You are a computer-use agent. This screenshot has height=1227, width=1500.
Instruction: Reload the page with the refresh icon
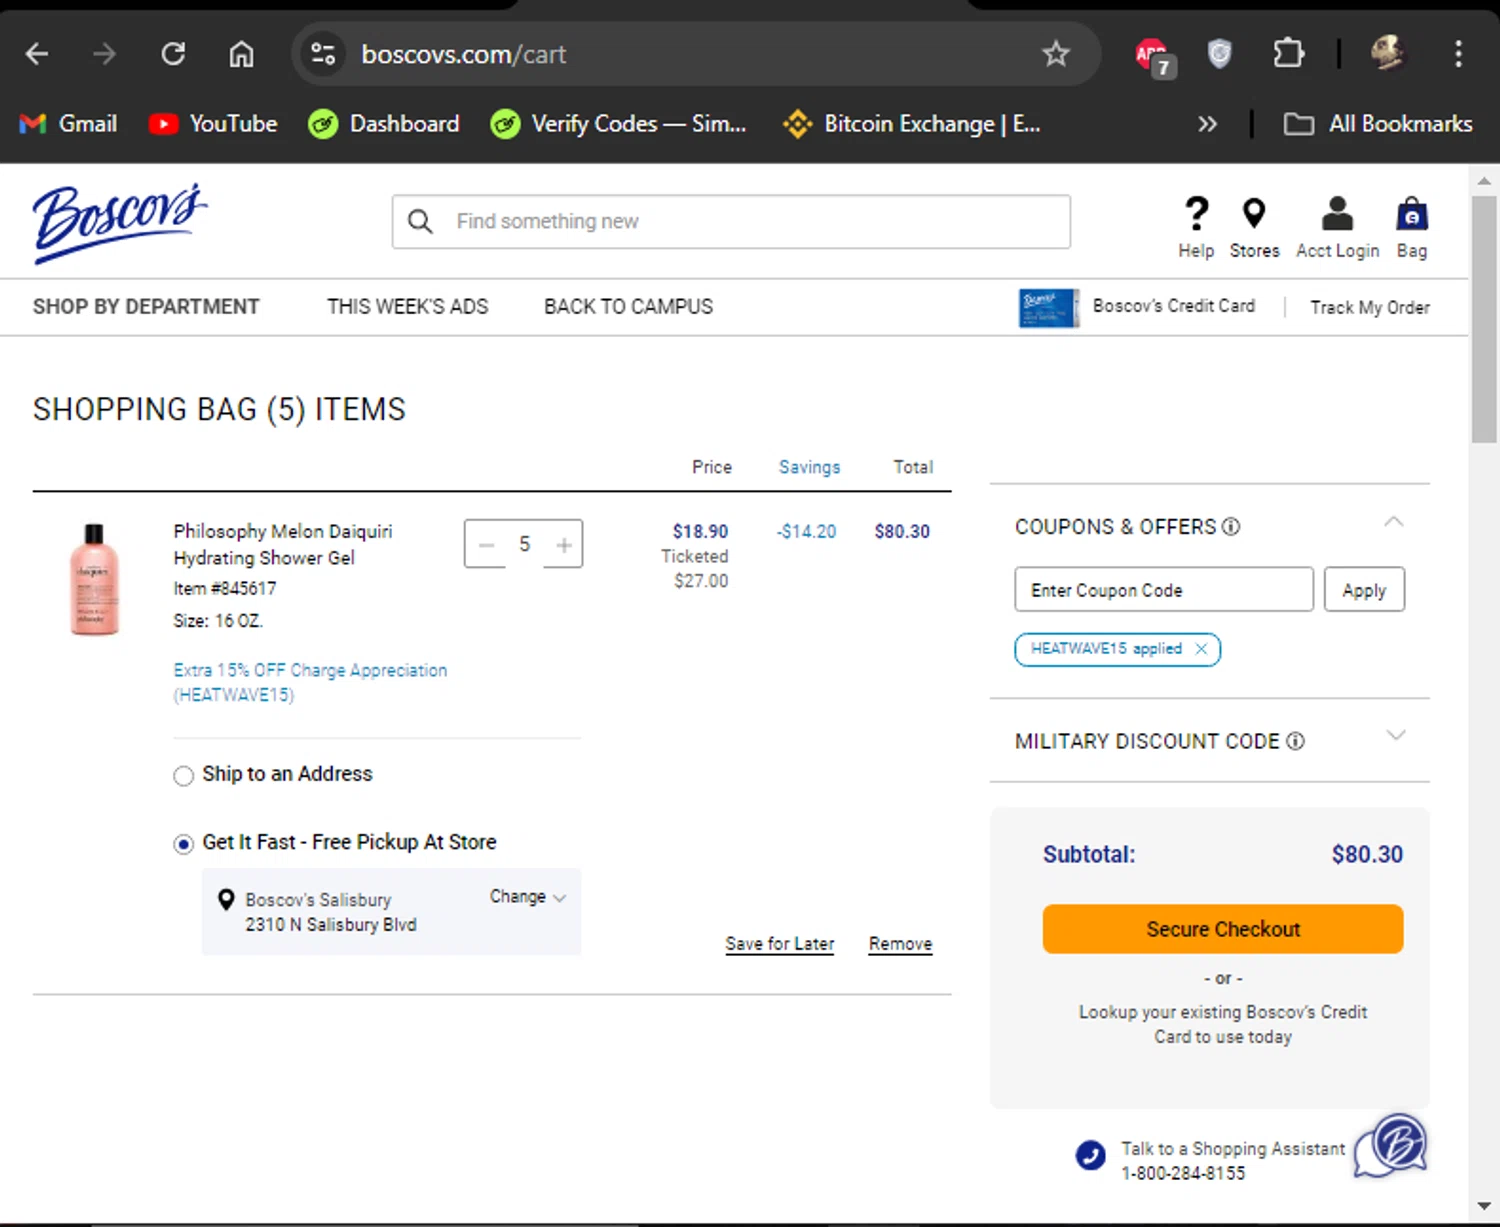click(x=173, y=54)
